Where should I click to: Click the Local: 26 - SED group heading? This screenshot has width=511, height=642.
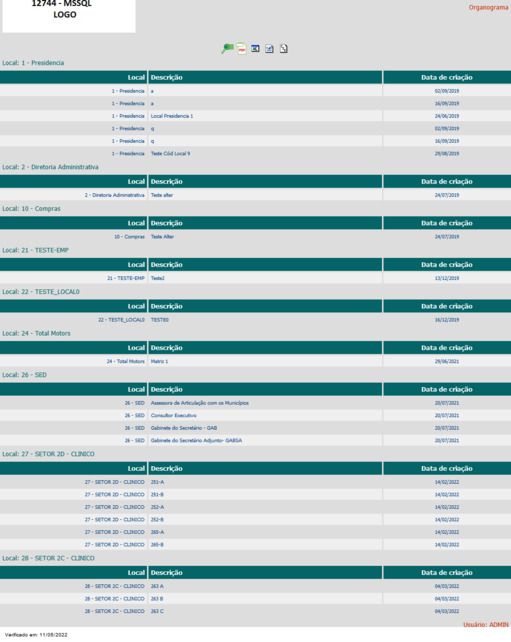pyautogui.click(x=25, y=375)
